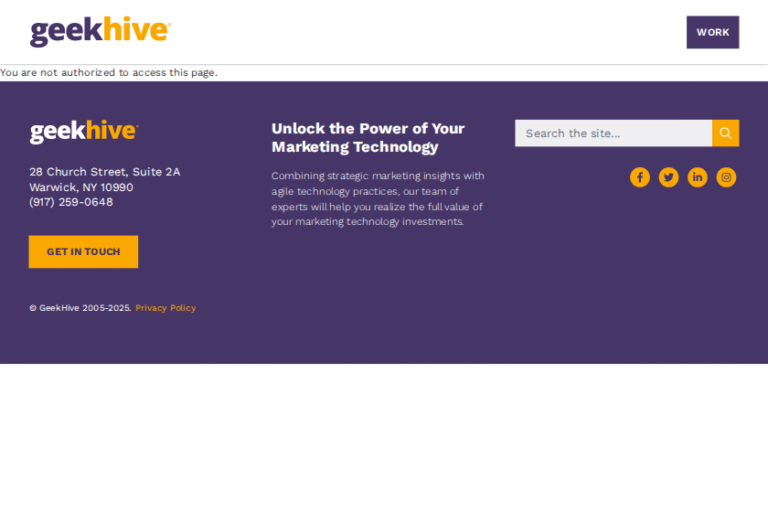Click the GeekHive 2005-2025 copyright text
The width and height of the screenshot is (768, 512).
80,308
